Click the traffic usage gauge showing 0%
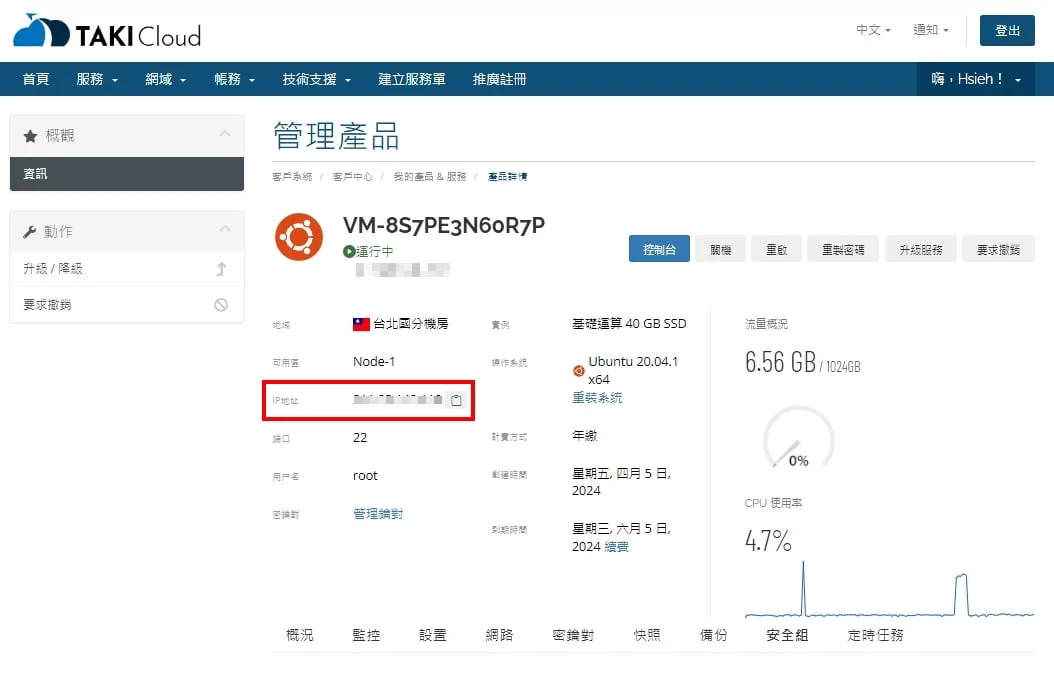This screenshot has height=674, width=1054. pos(799,437)
